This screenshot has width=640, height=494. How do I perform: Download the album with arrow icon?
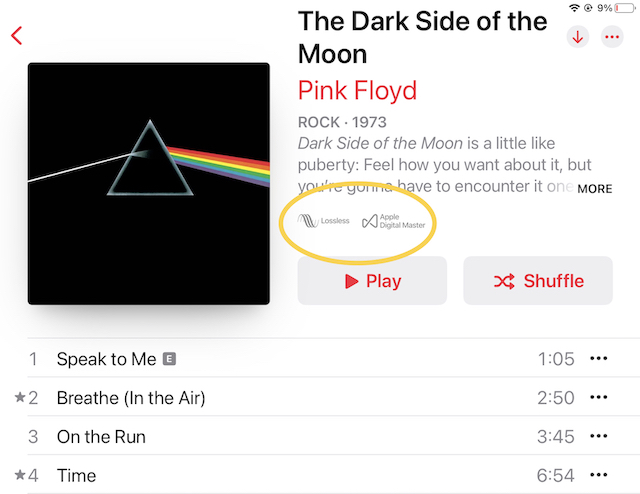coord(577,36)
